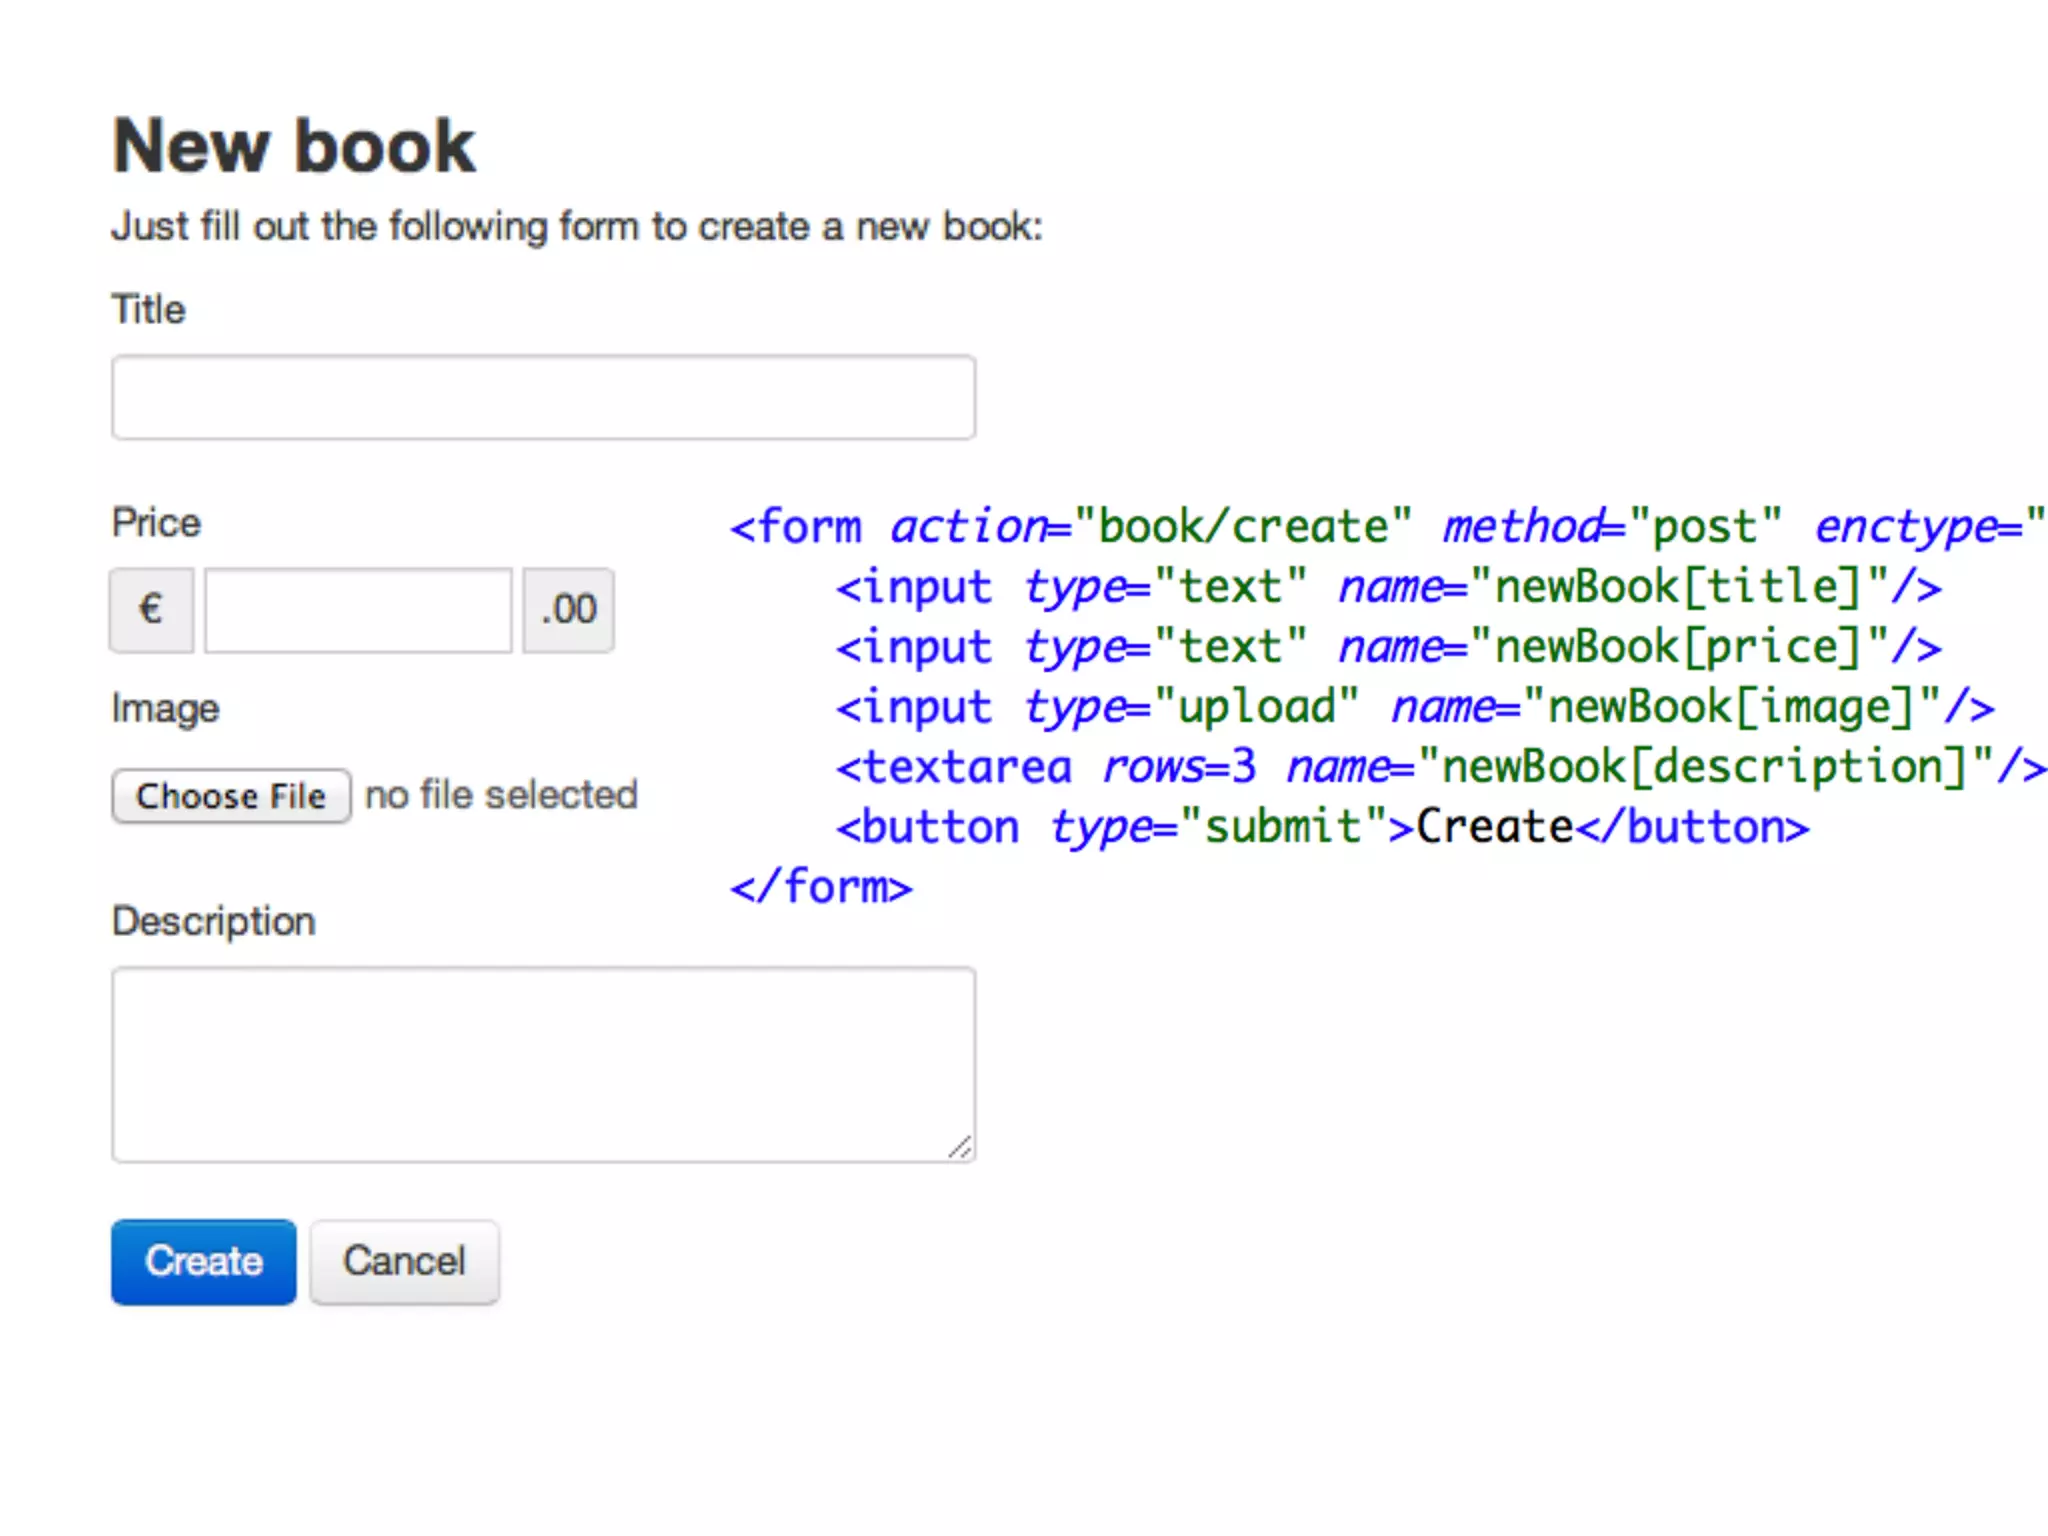The image size is (2048, 1536).
Task: Click the Description field label
Action: 213,921
